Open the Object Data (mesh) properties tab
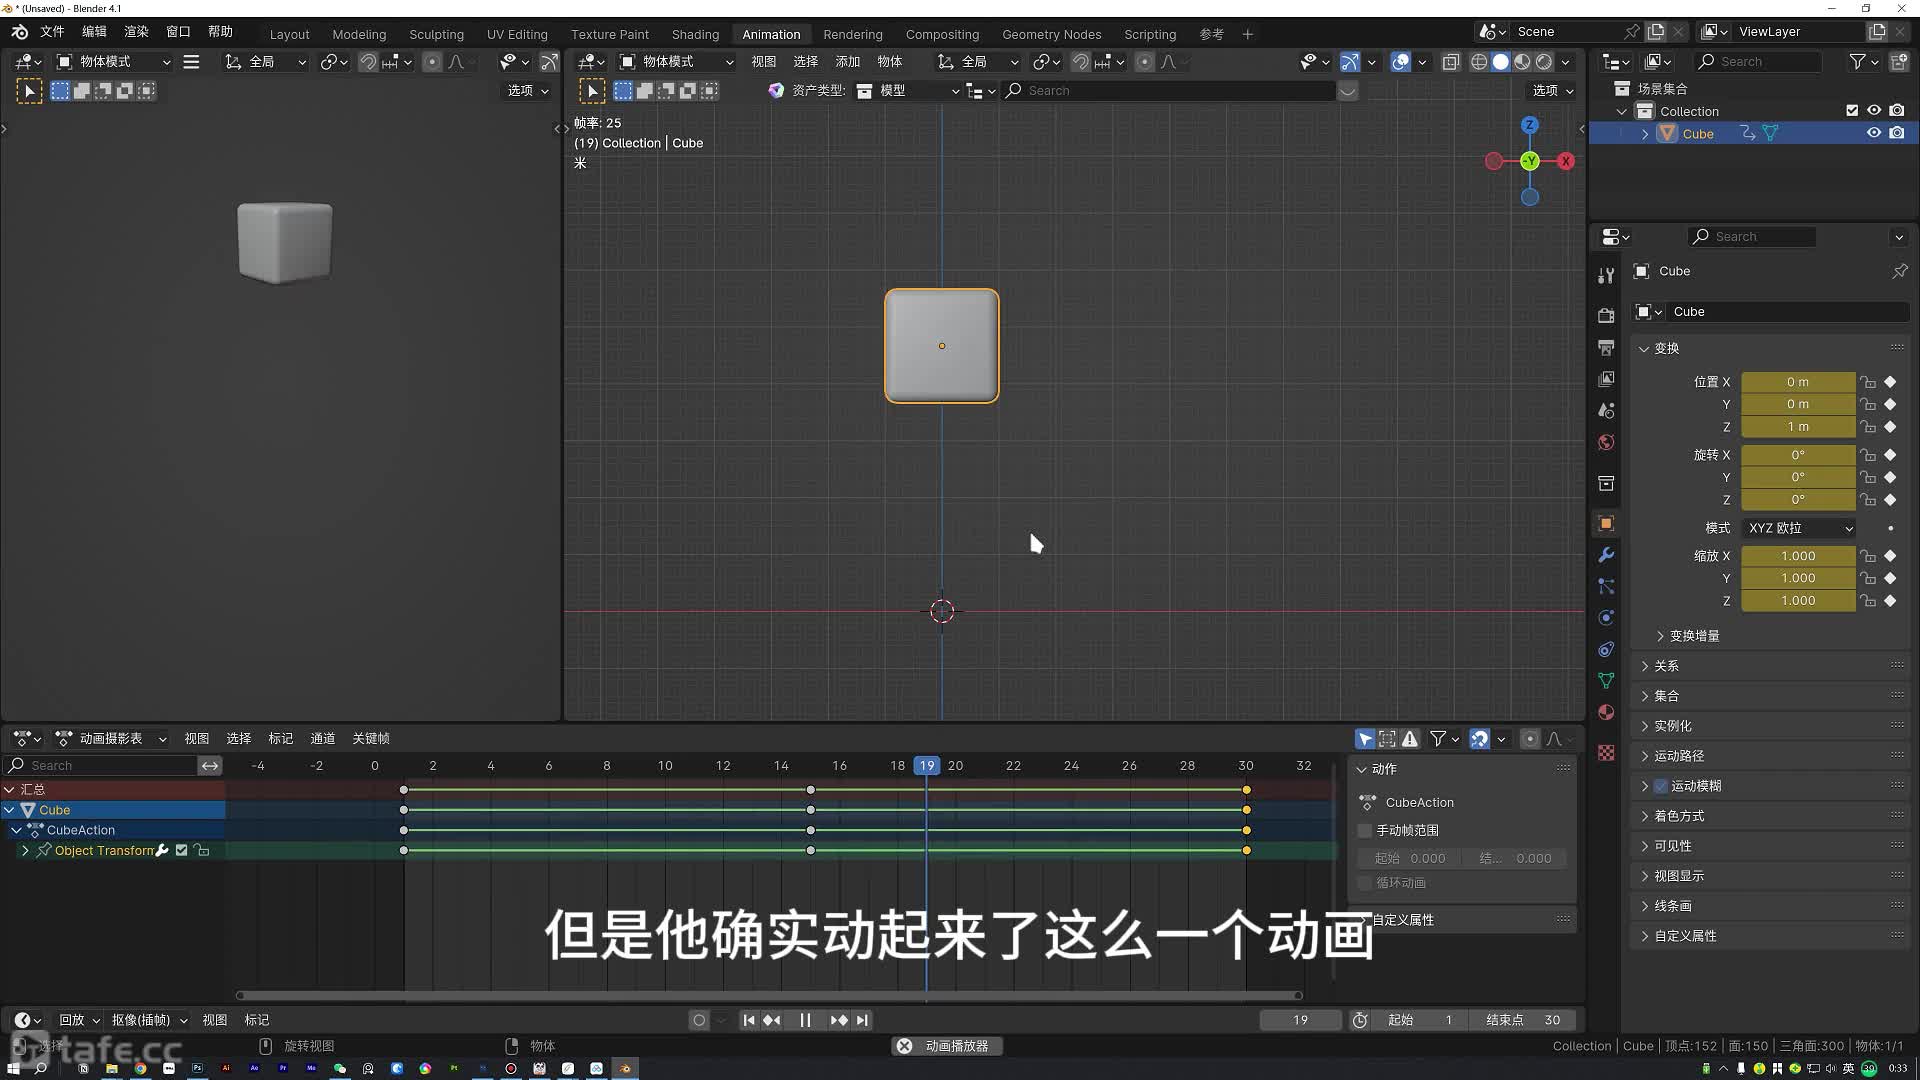 tap(1606, 681)
